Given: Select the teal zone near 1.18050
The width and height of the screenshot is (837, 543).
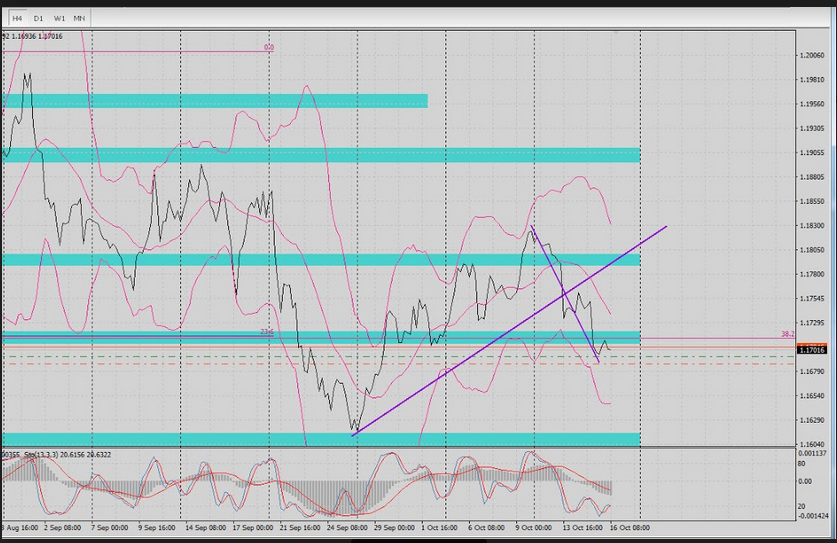Looking at the screenshot, I should 320,260.
